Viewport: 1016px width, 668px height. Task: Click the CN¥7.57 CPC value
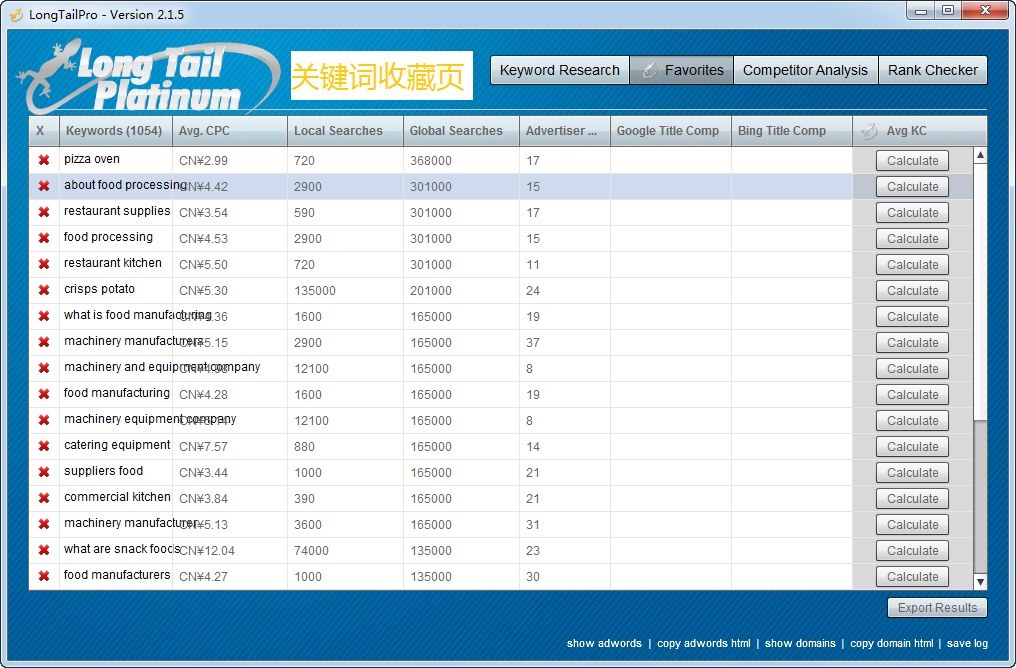203,446
